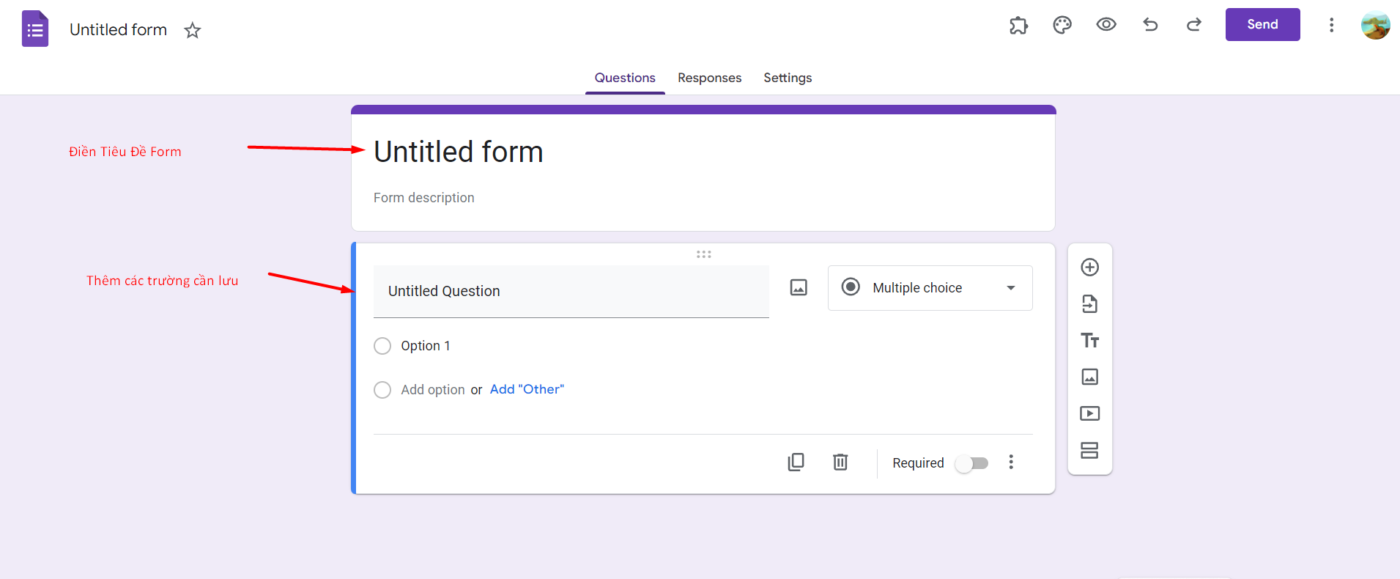Add a new question using the plus icon

[1089, 267]
